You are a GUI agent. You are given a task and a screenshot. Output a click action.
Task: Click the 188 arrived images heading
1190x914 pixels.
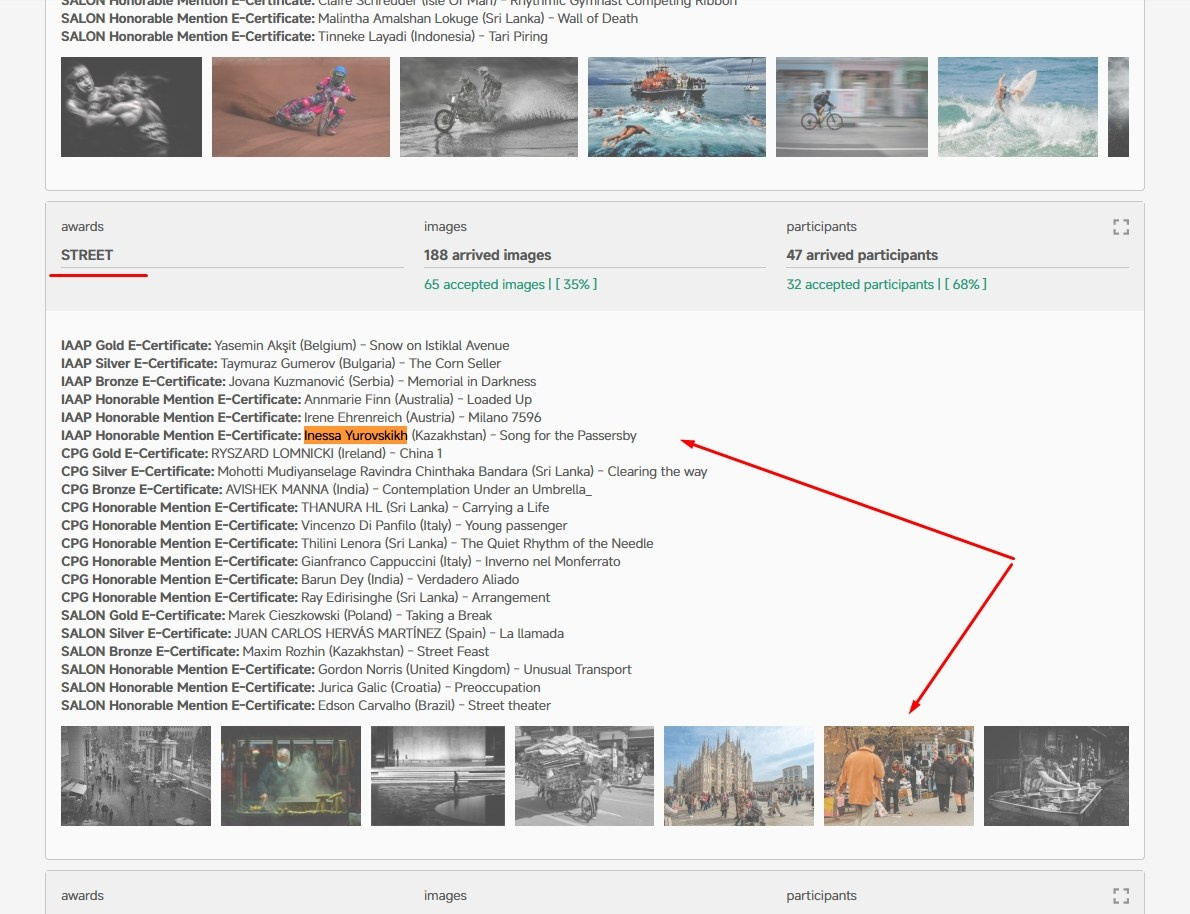click(487, 255)
